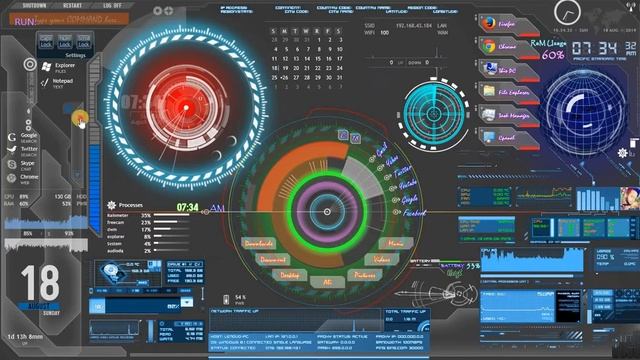Click the gear icon beside Processes
Screen dimensions: 640x360
click(x=111, y=205)
